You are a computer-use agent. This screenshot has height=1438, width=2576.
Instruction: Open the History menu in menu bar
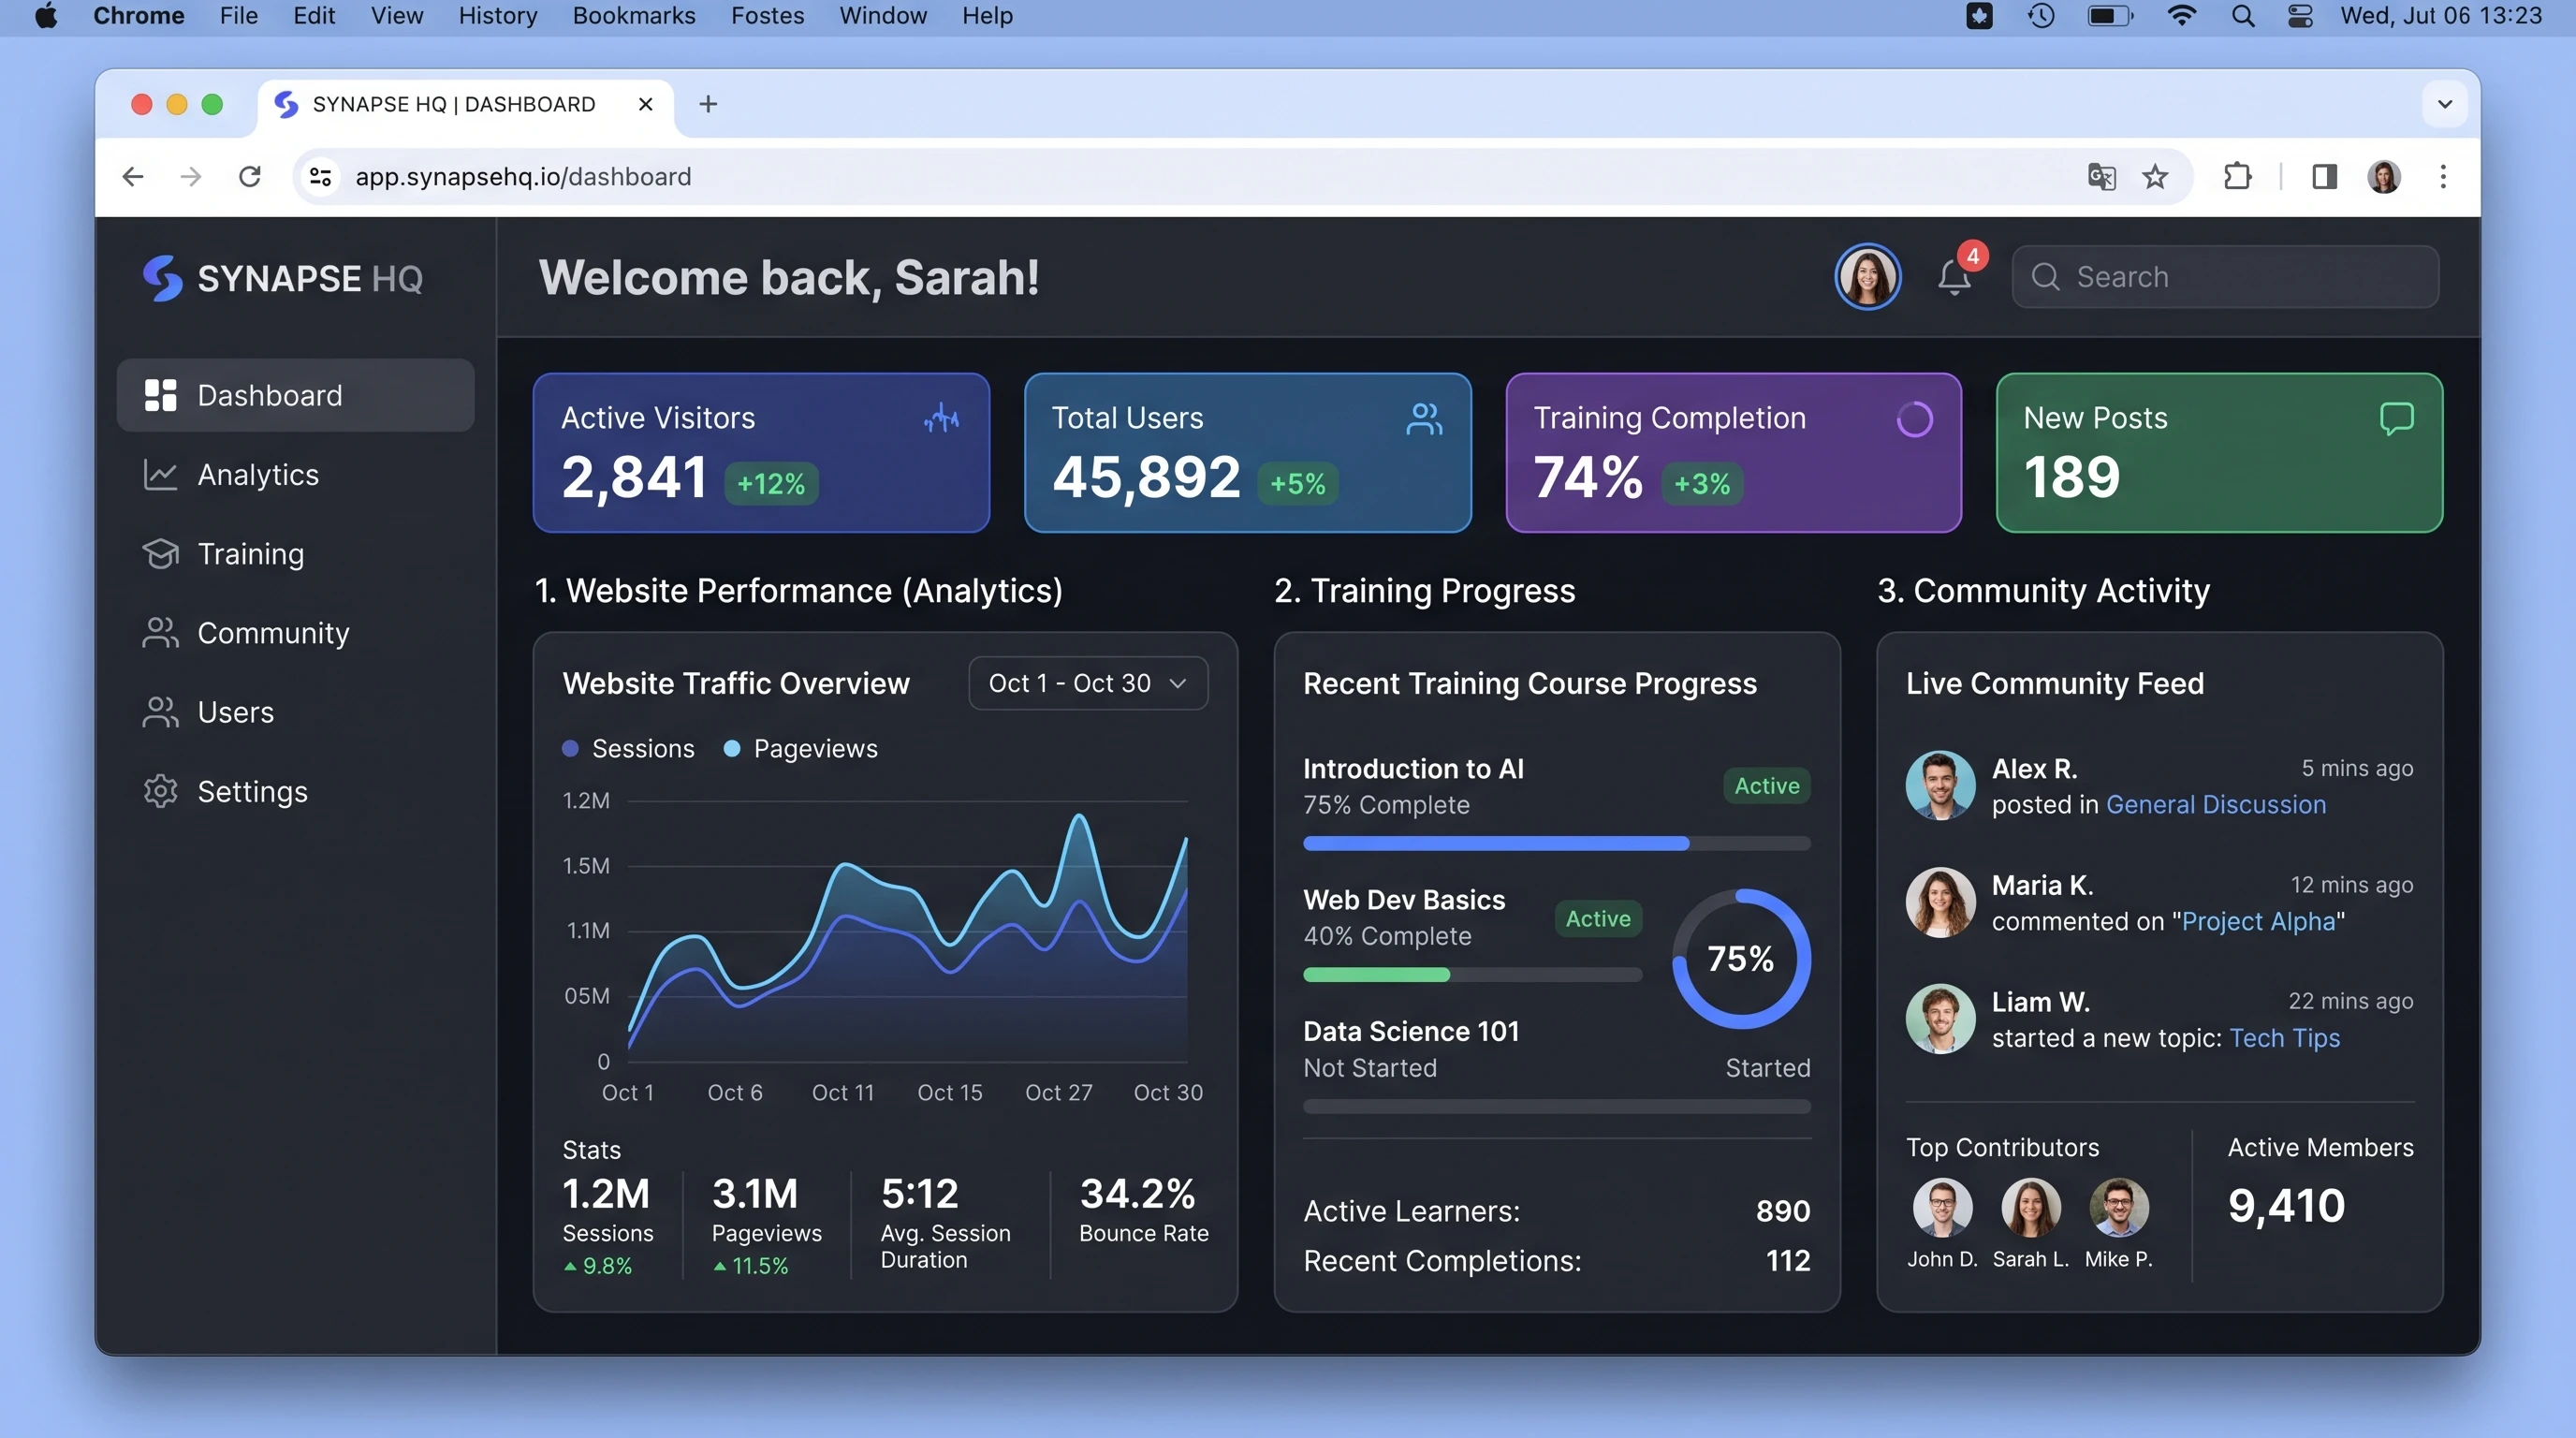[x=497, y=16]
